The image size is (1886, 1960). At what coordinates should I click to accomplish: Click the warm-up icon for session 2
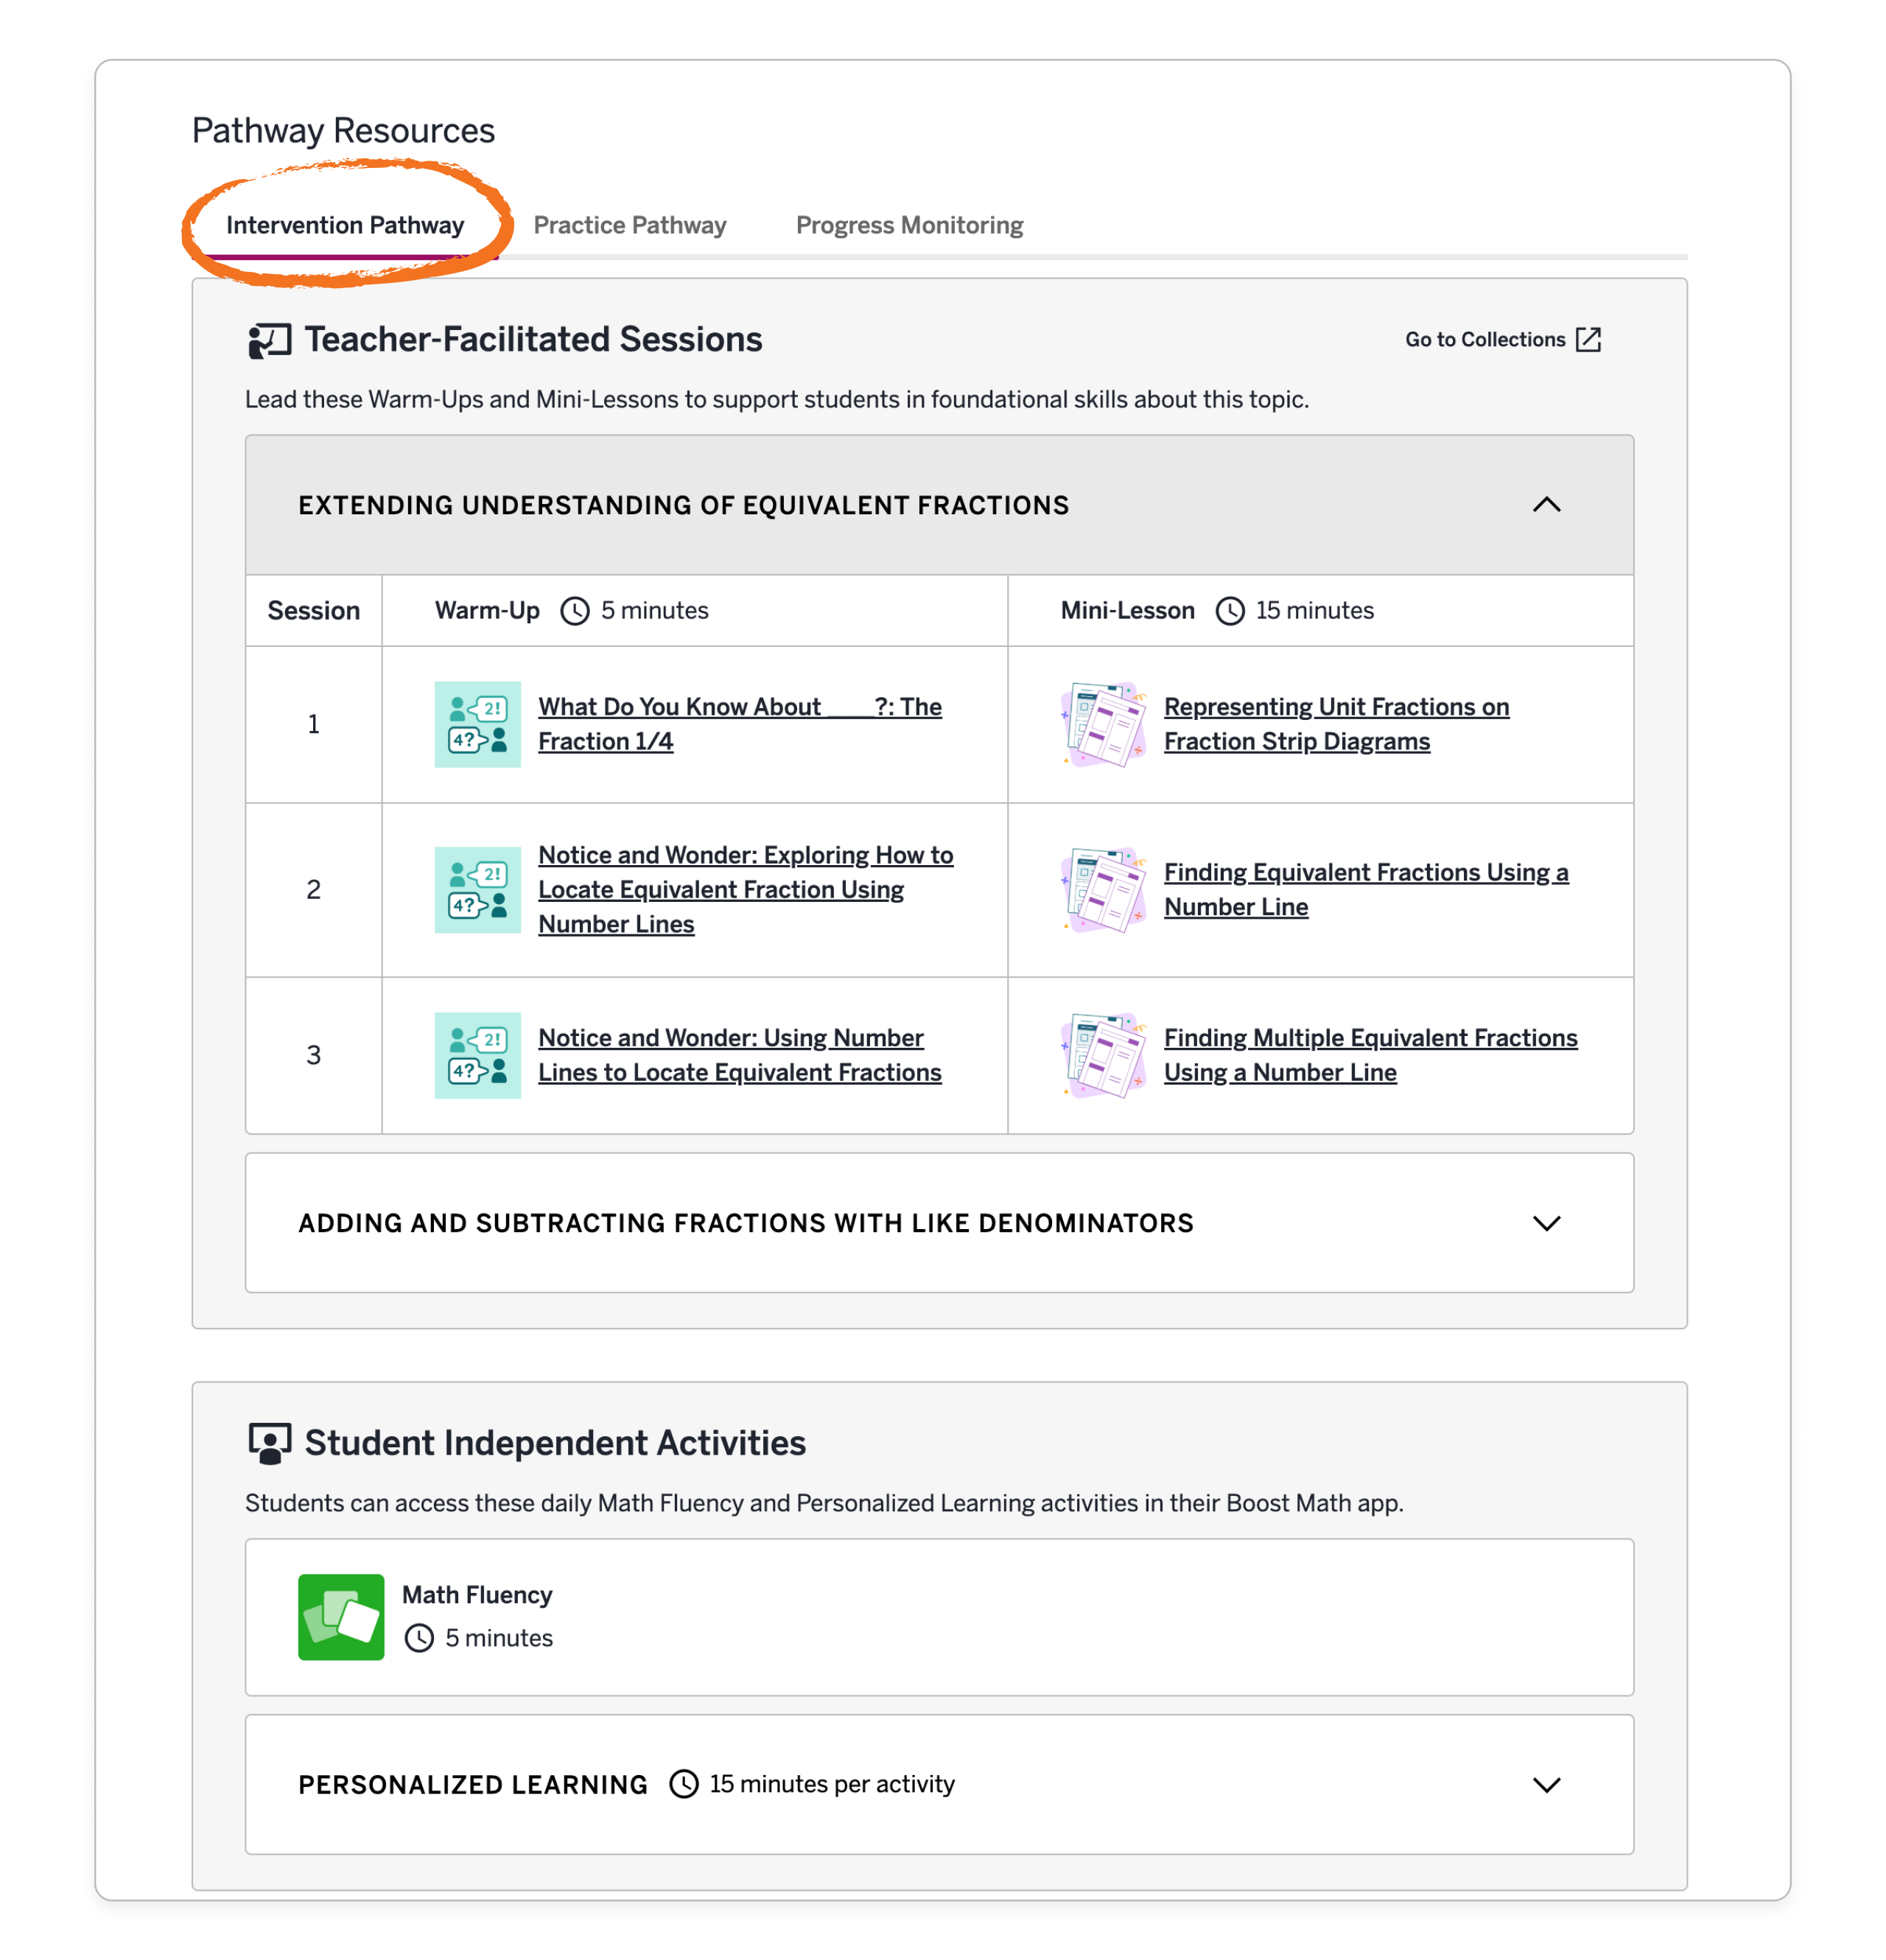477,890
